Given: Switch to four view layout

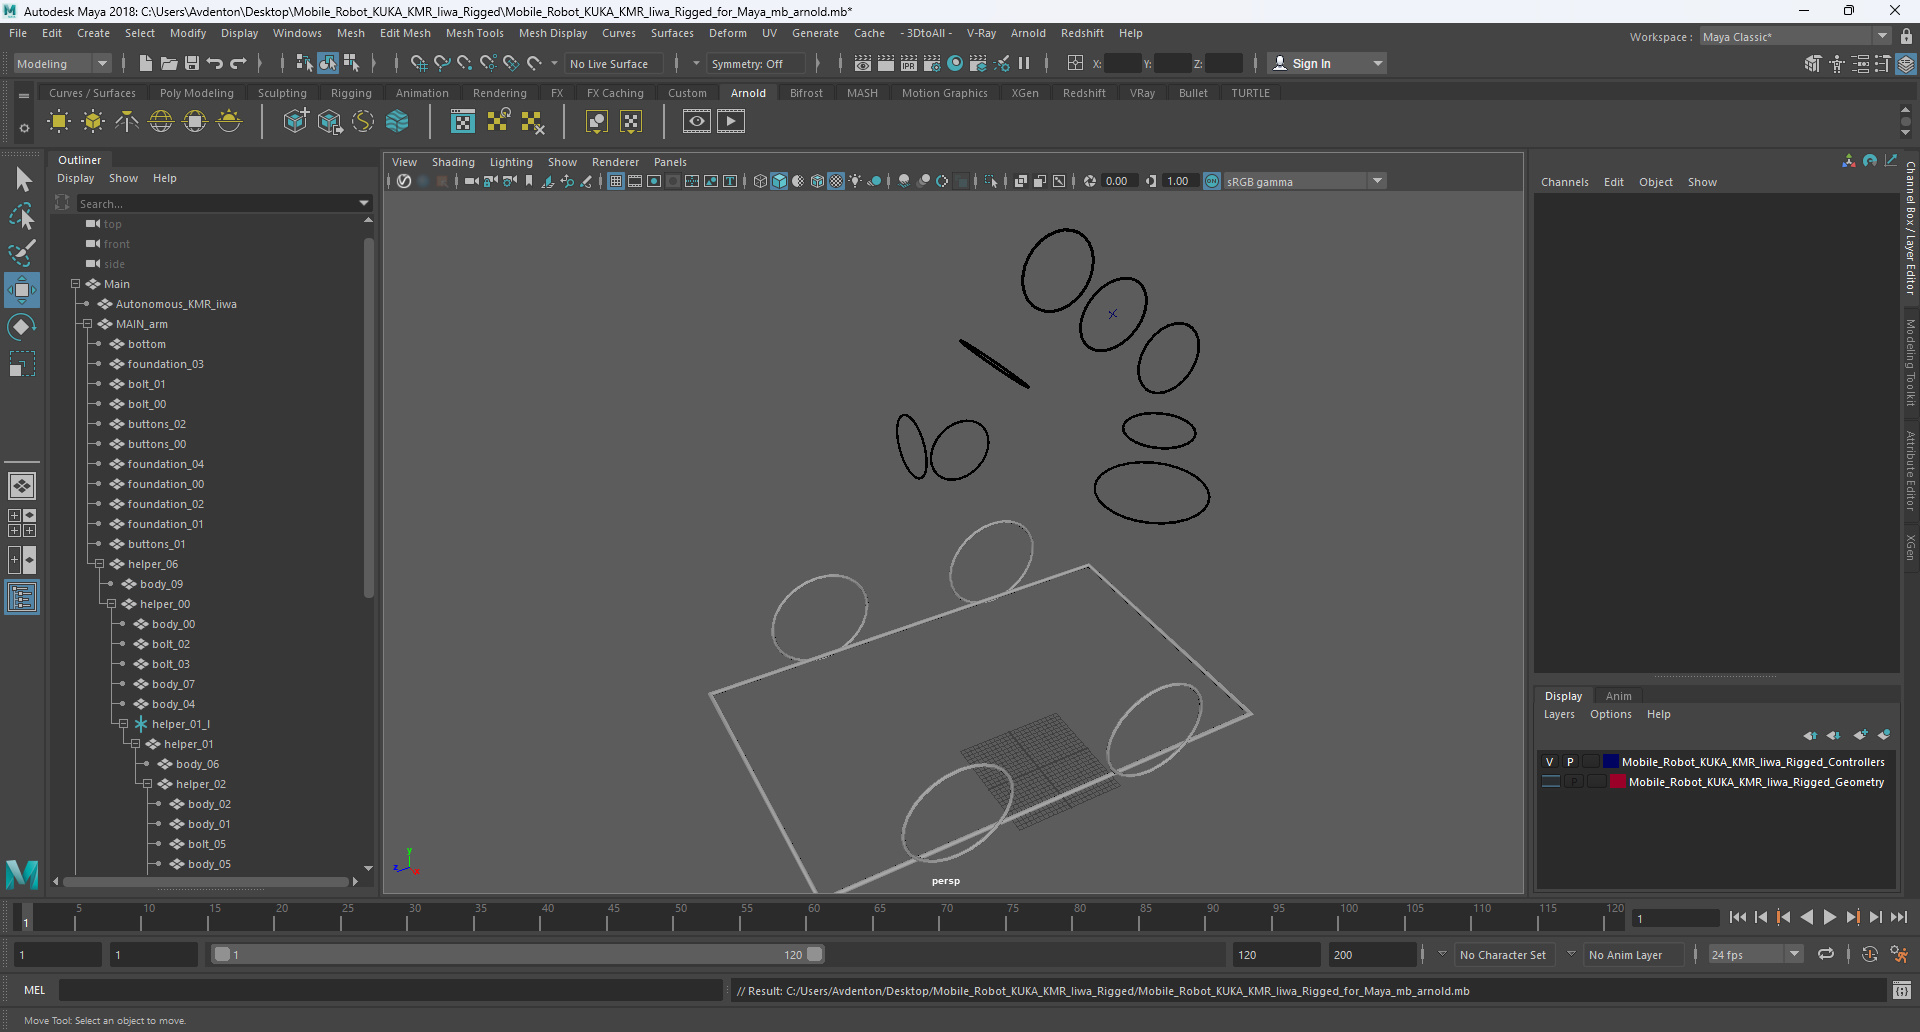Looking at the screenshot, I should pos(22,523).
